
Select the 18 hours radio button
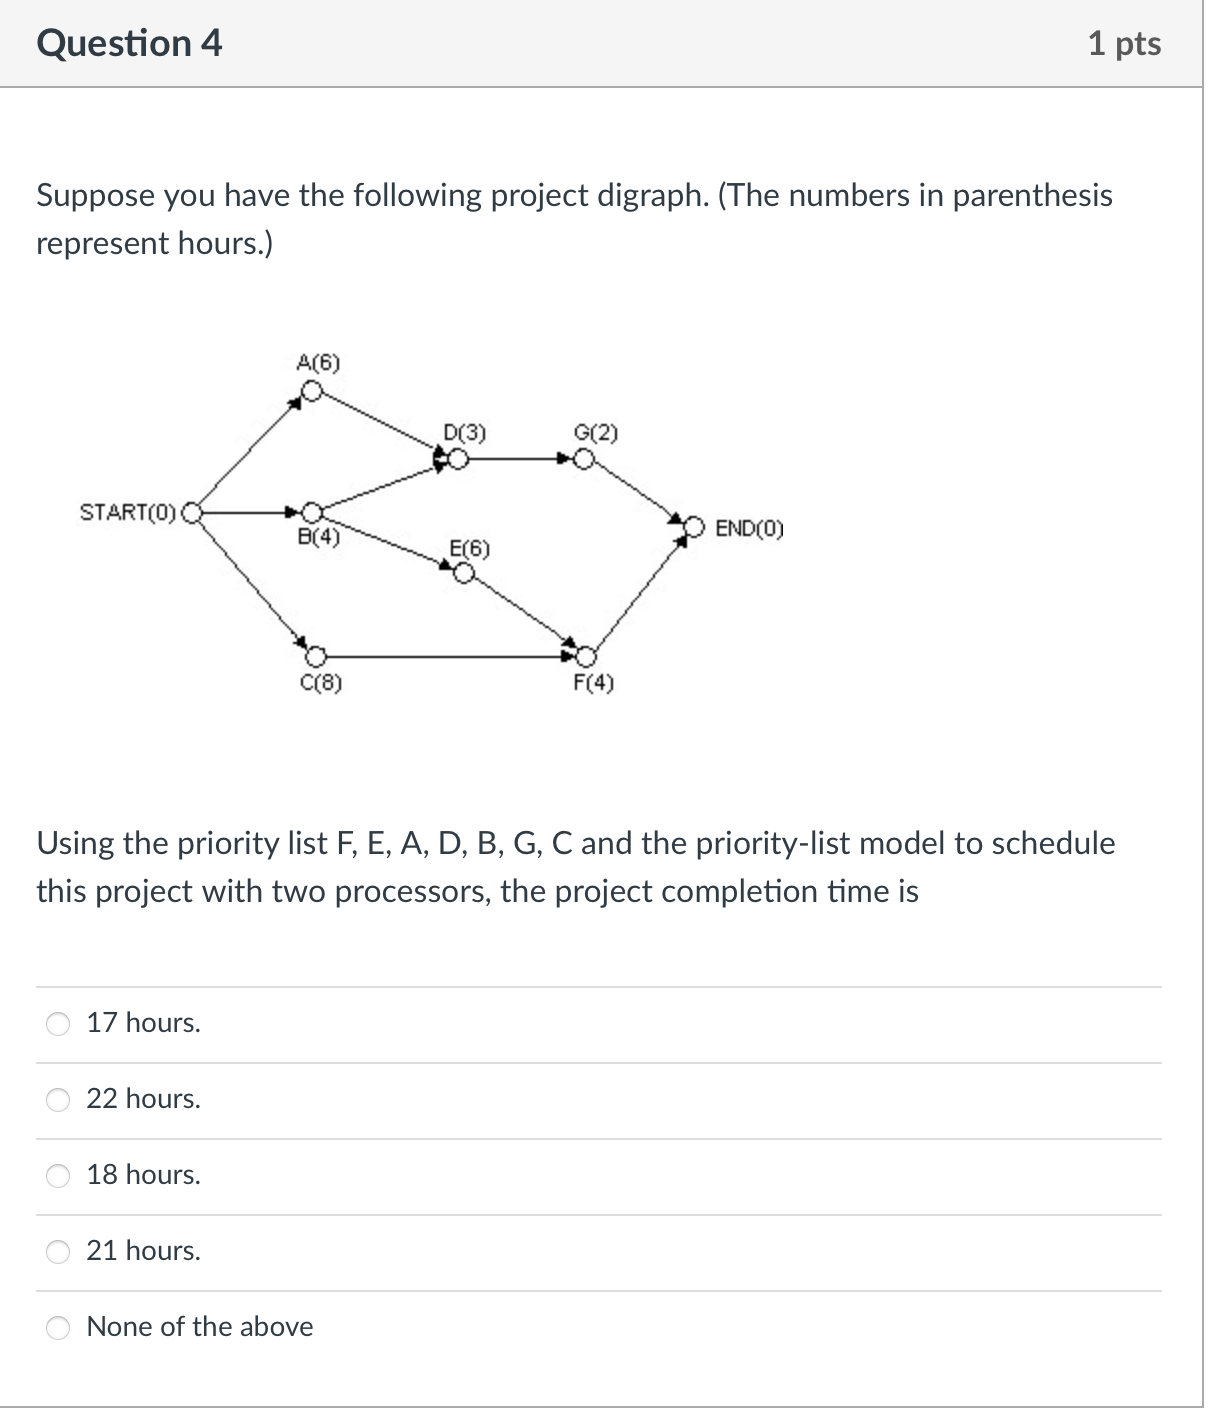(58, 1176)
